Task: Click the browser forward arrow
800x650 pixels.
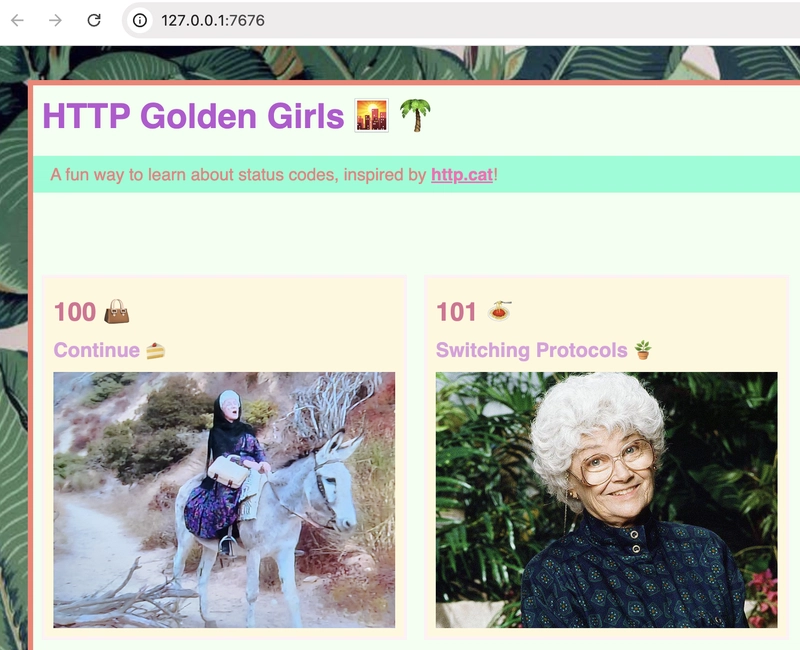Action: click(x=55, y=20)
